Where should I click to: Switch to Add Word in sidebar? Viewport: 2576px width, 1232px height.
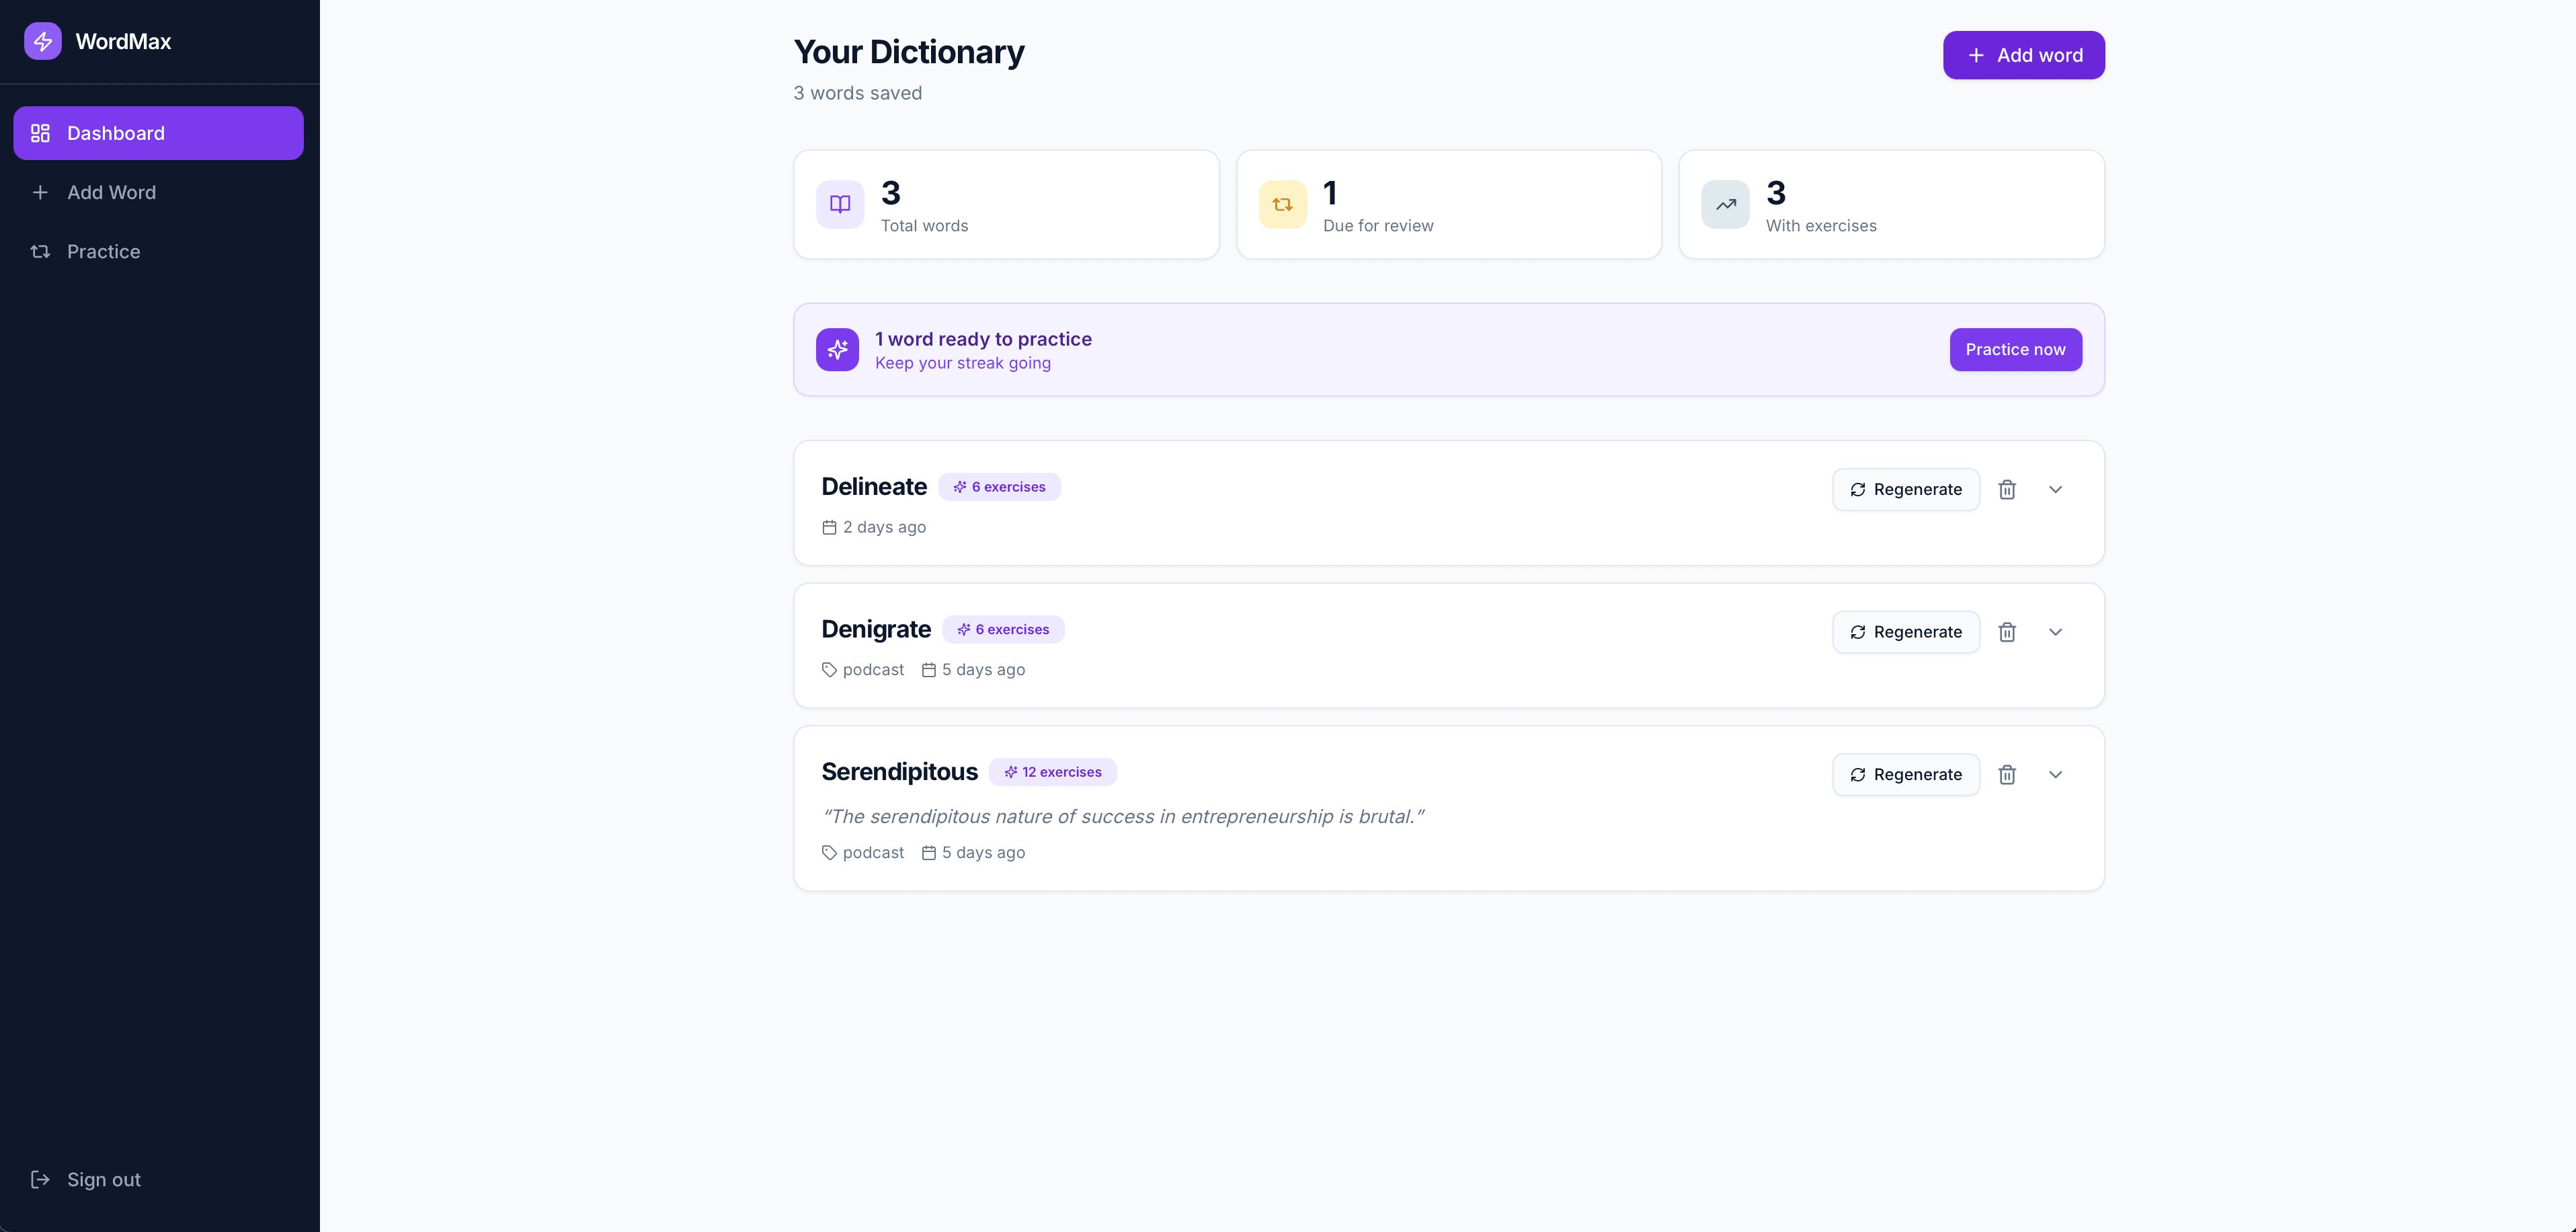111,192
